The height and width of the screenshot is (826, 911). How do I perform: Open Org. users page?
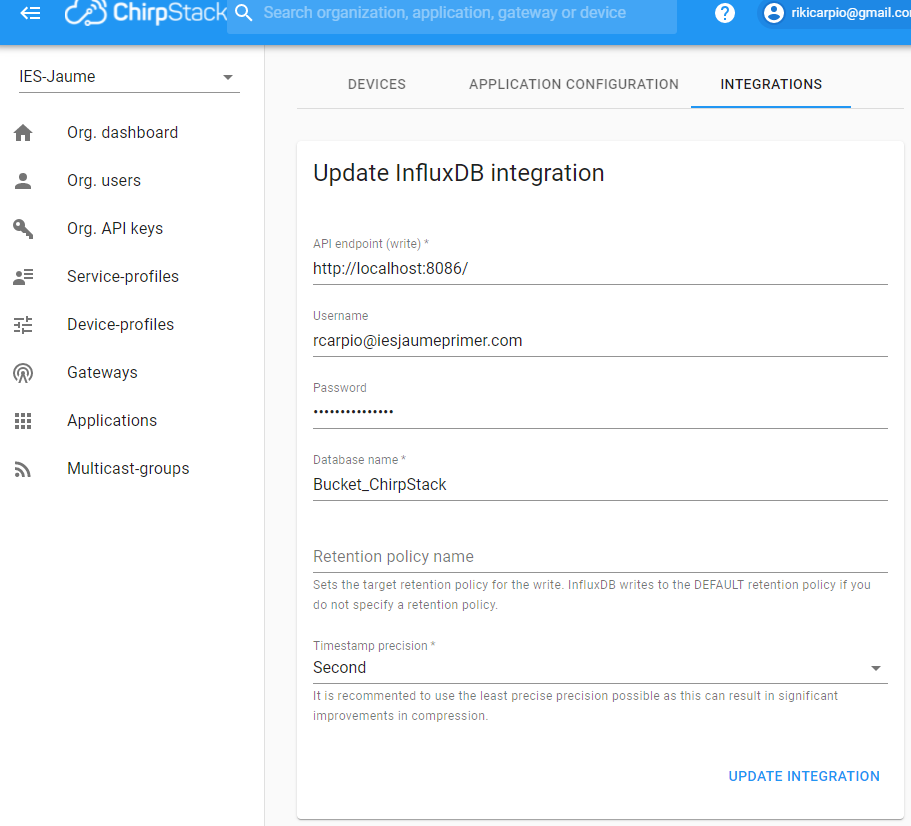coord(104,181)
